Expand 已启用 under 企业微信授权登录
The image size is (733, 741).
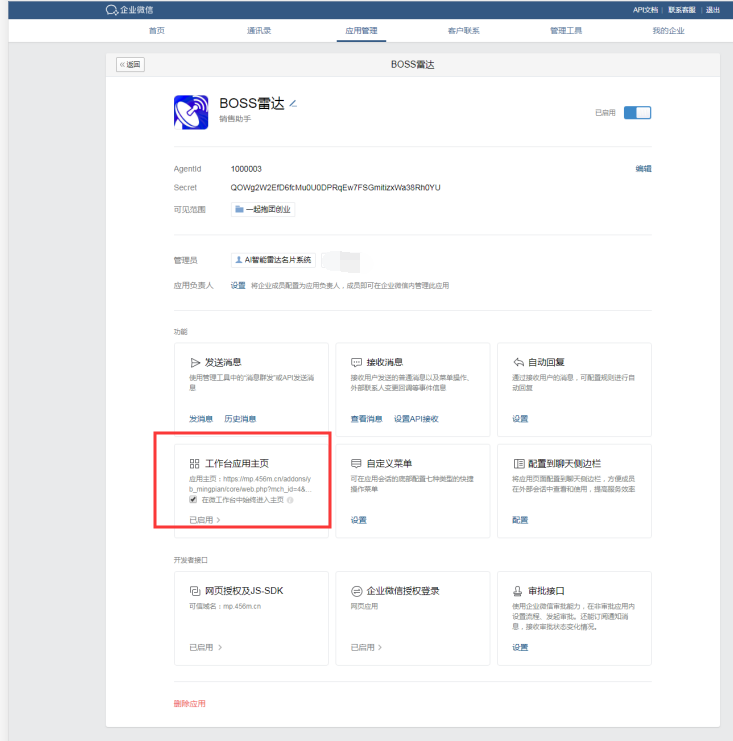coord(366,647)
